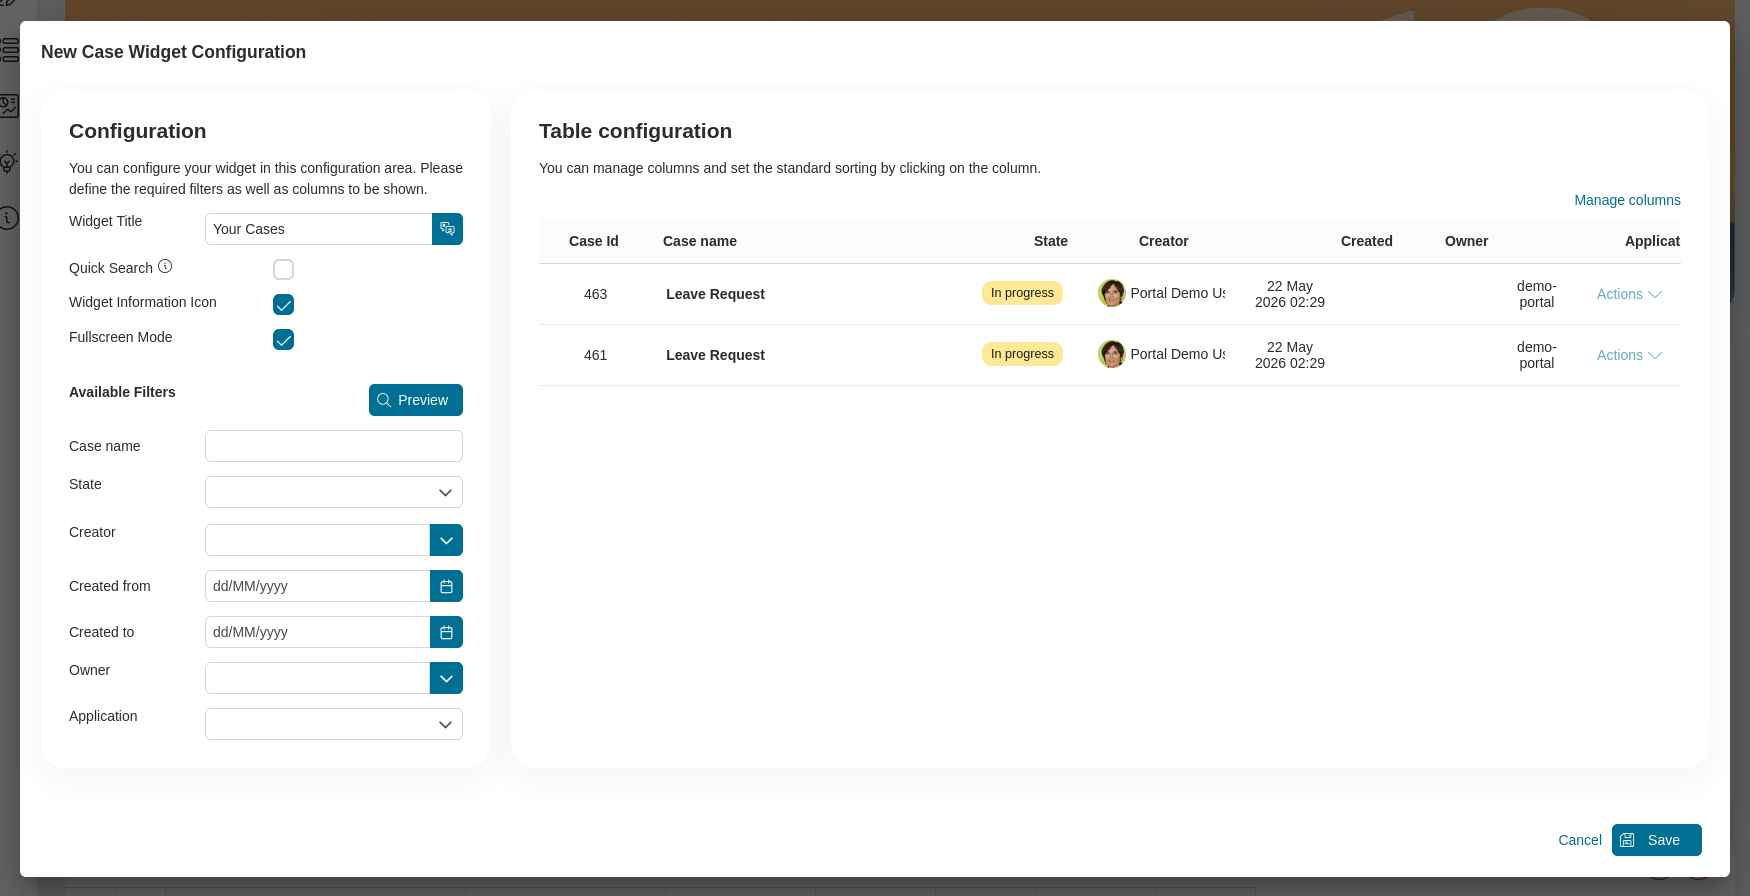Sort by the Created column header
1750x896 pixels.
[1367, 241]
